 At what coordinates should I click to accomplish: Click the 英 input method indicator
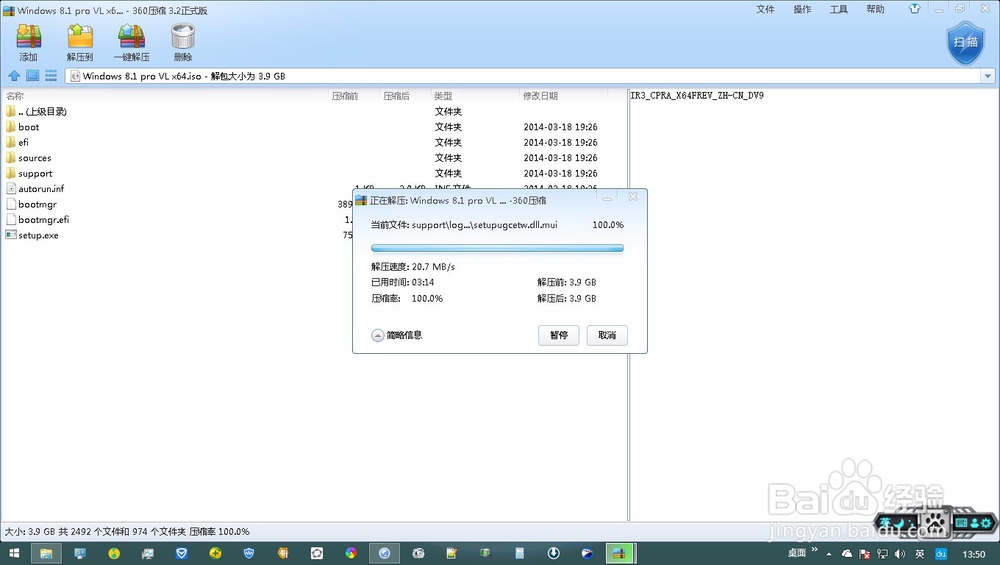pos(920,554)
